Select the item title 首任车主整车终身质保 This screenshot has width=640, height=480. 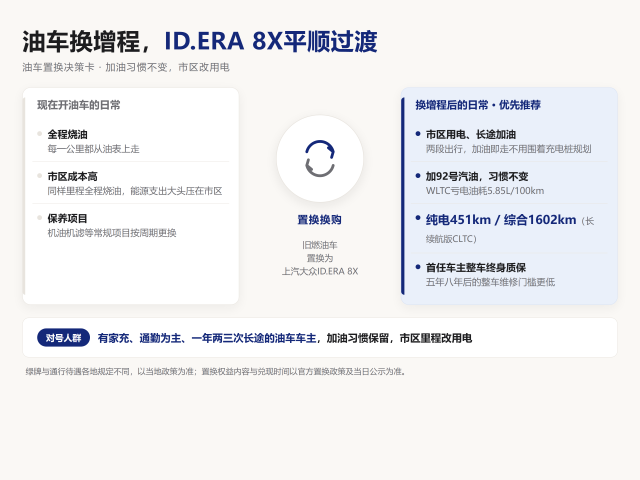click(x=476, y=268)
